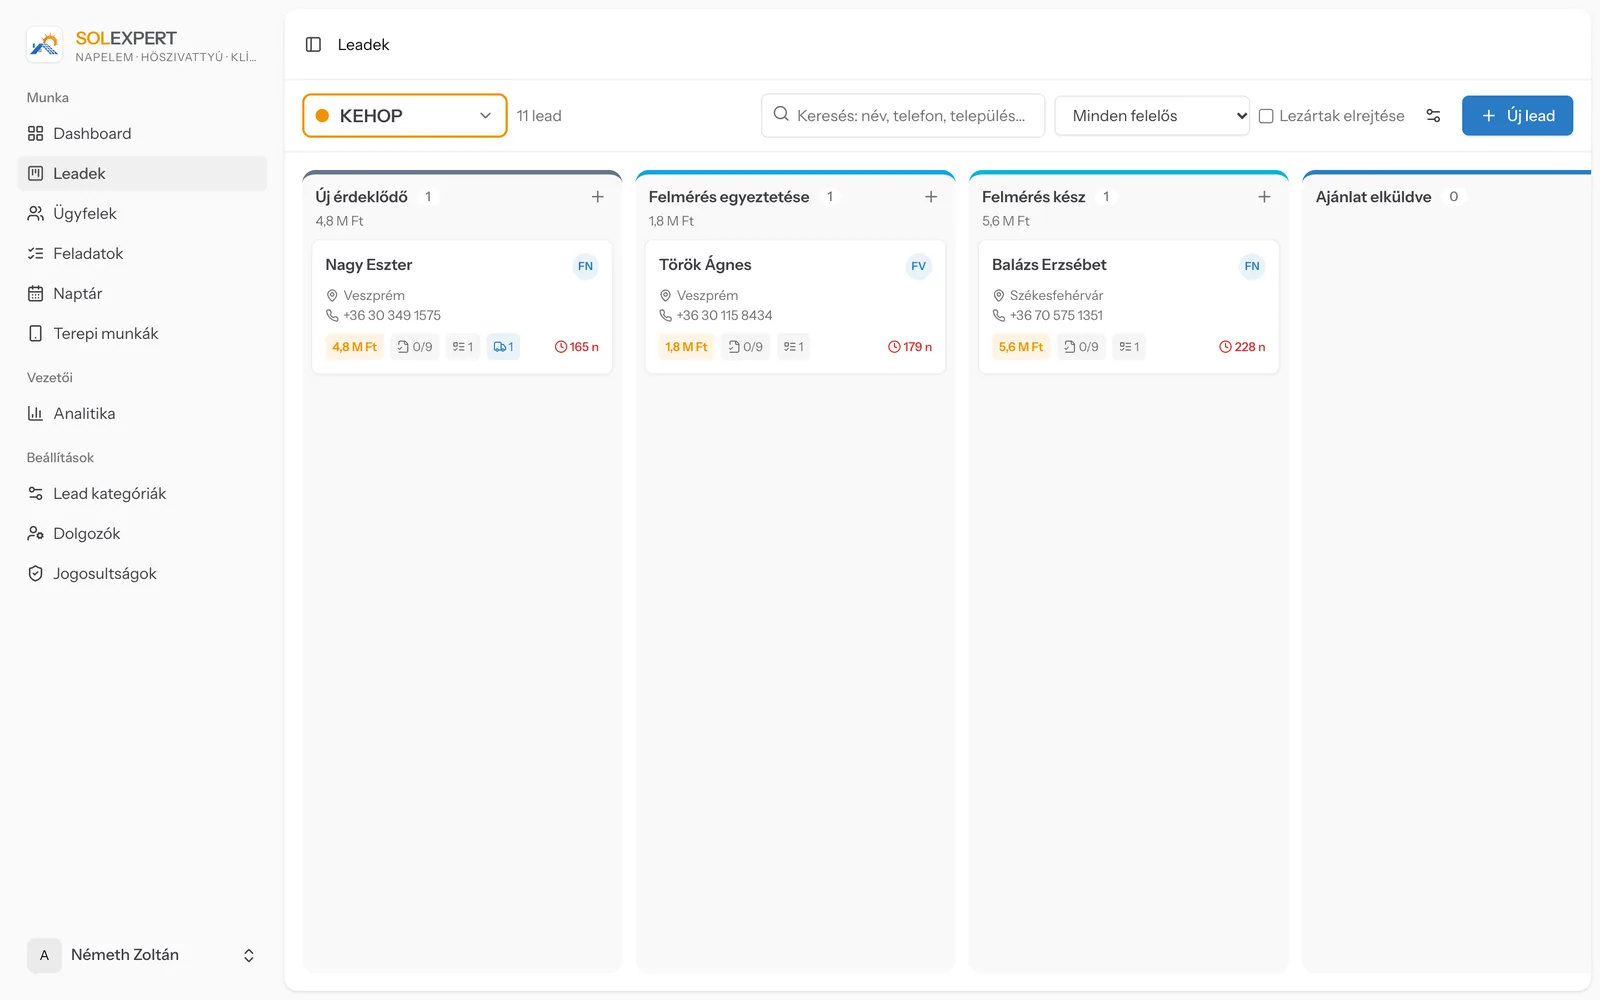Screen dimensions: 1600x1000
Task: Click SolExpert logo icon
Action: pyautogui.click(x=45, y=45)
